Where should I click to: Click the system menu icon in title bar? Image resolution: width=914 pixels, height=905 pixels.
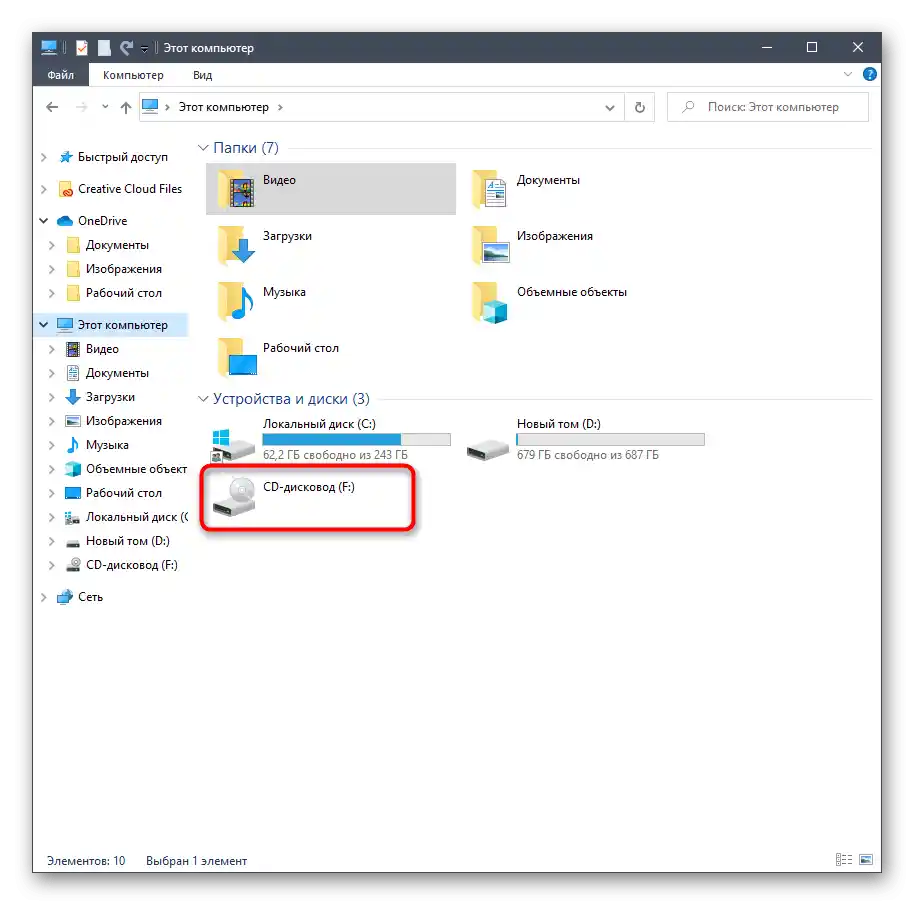[49, 48]
